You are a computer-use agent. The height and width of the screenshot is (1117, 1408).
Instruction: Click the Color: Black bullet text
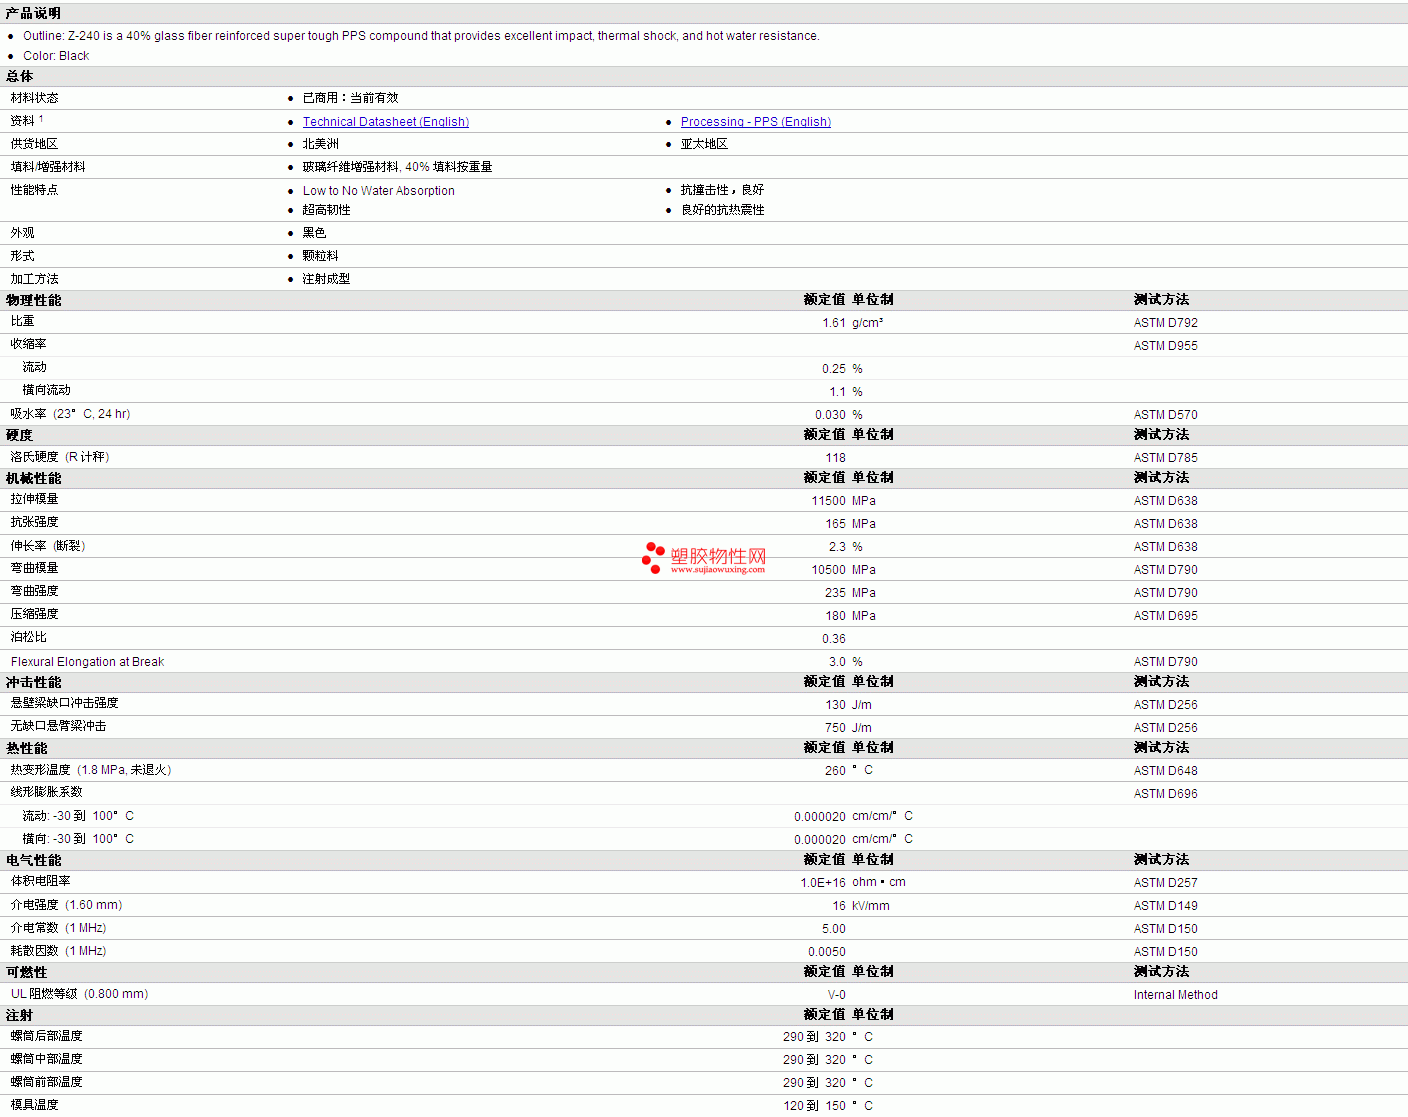tap(56, 56)
